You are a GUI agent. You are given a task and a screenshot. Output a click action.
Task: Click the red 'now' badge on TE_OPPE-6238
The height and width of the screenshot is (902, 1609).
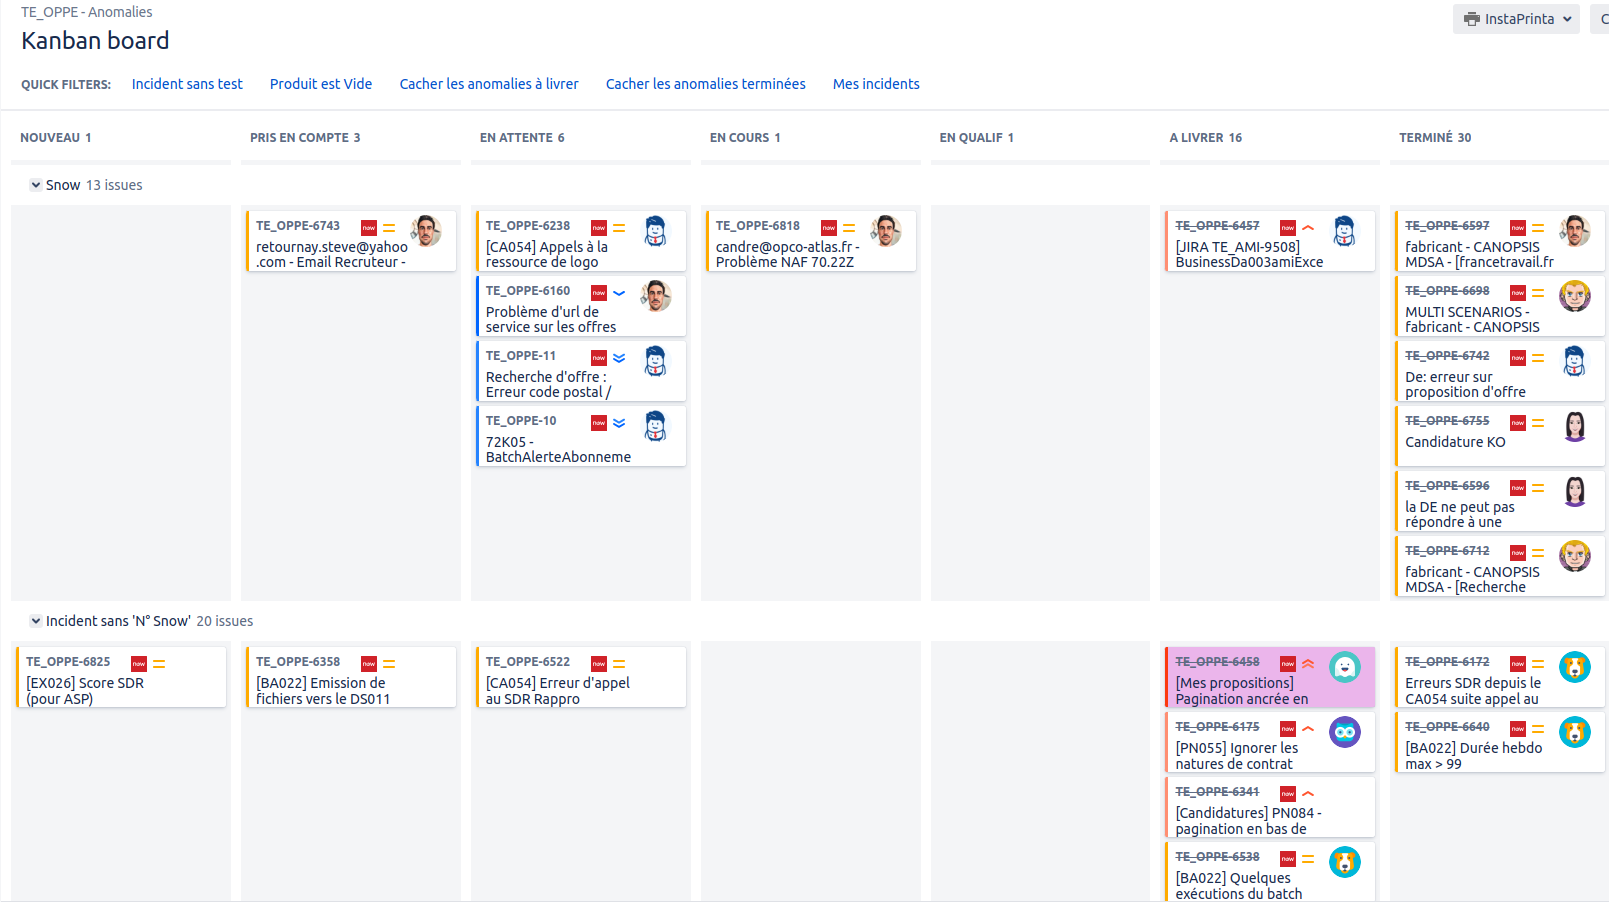[598, 227]
